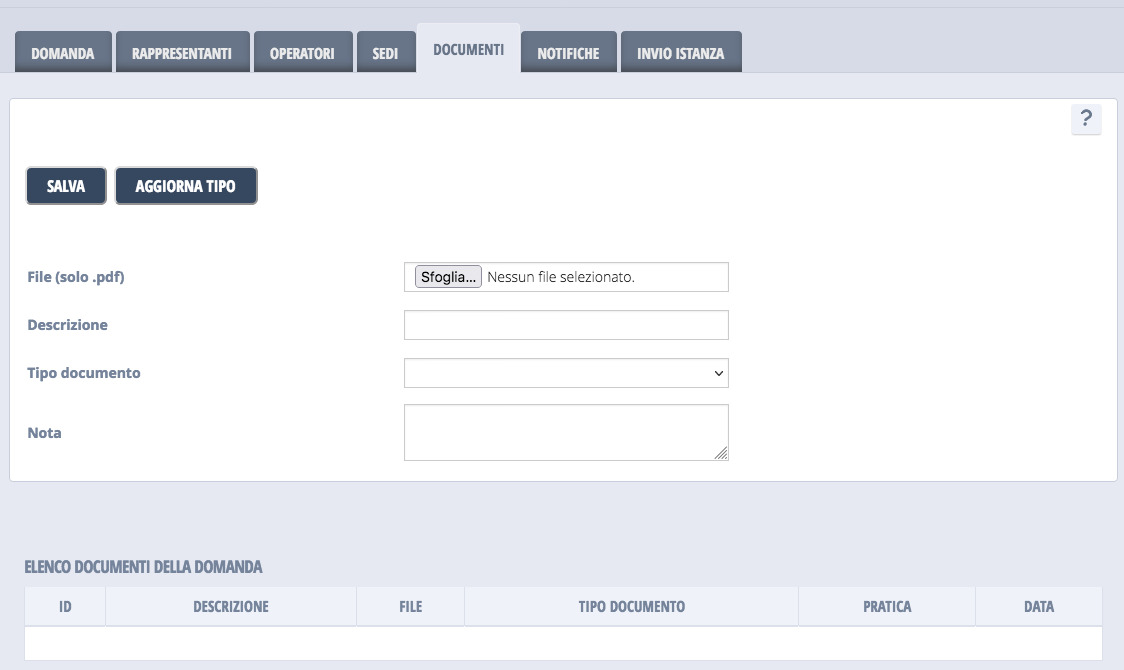Click the Aggiorna Tipo button

(186, 186)
